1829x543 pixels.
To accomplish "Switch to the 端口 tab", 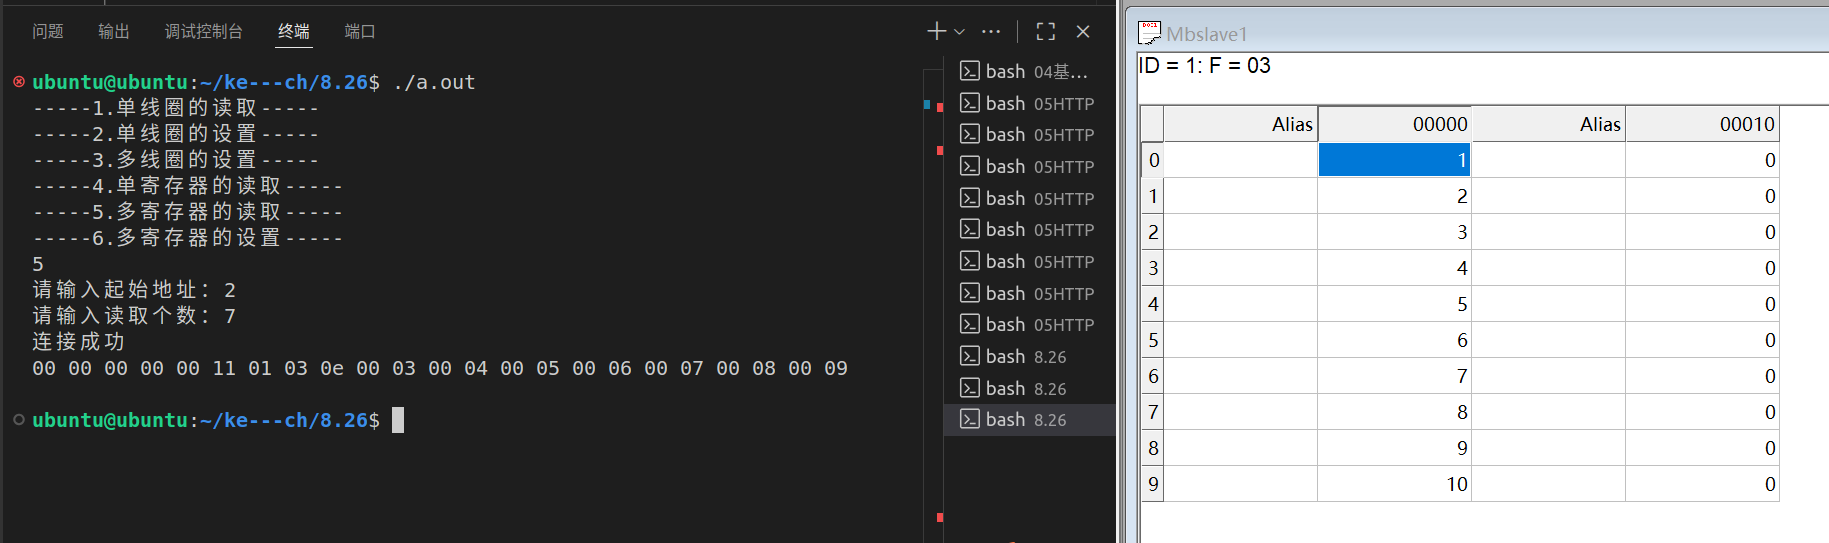I will point(360,32).
